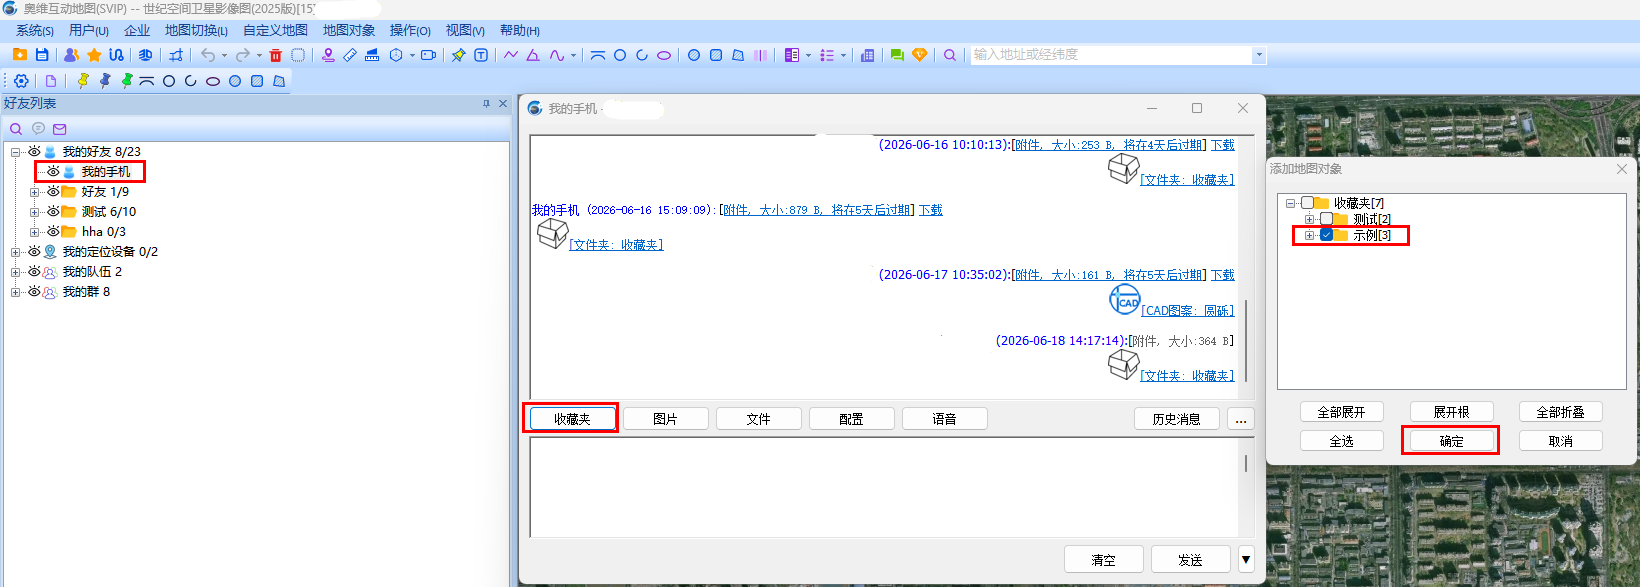Click the chat bubble icon in friends panel
The image size is (1640, 587).
click(x=38, y=129)
